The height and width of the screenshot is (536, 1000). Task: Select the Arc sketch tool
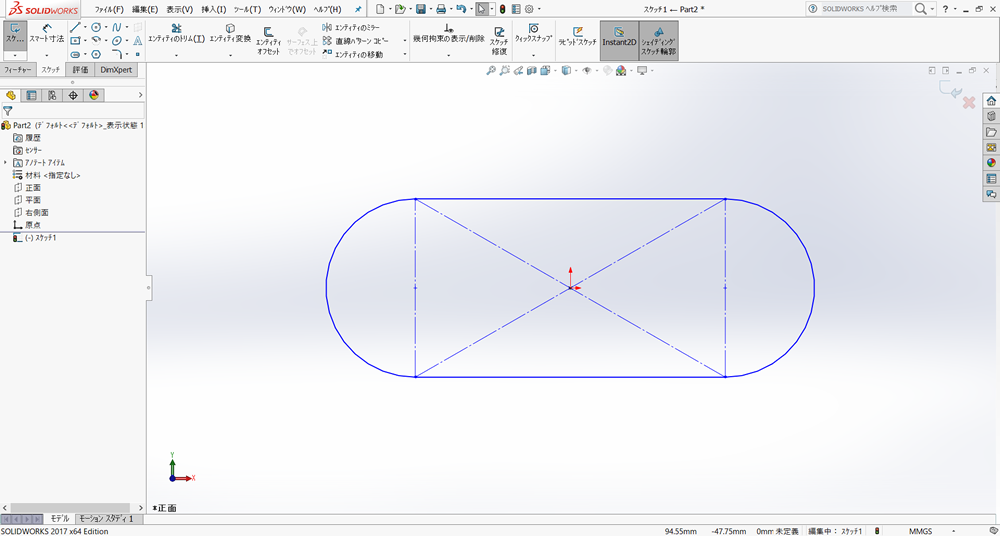pos(96,41)
